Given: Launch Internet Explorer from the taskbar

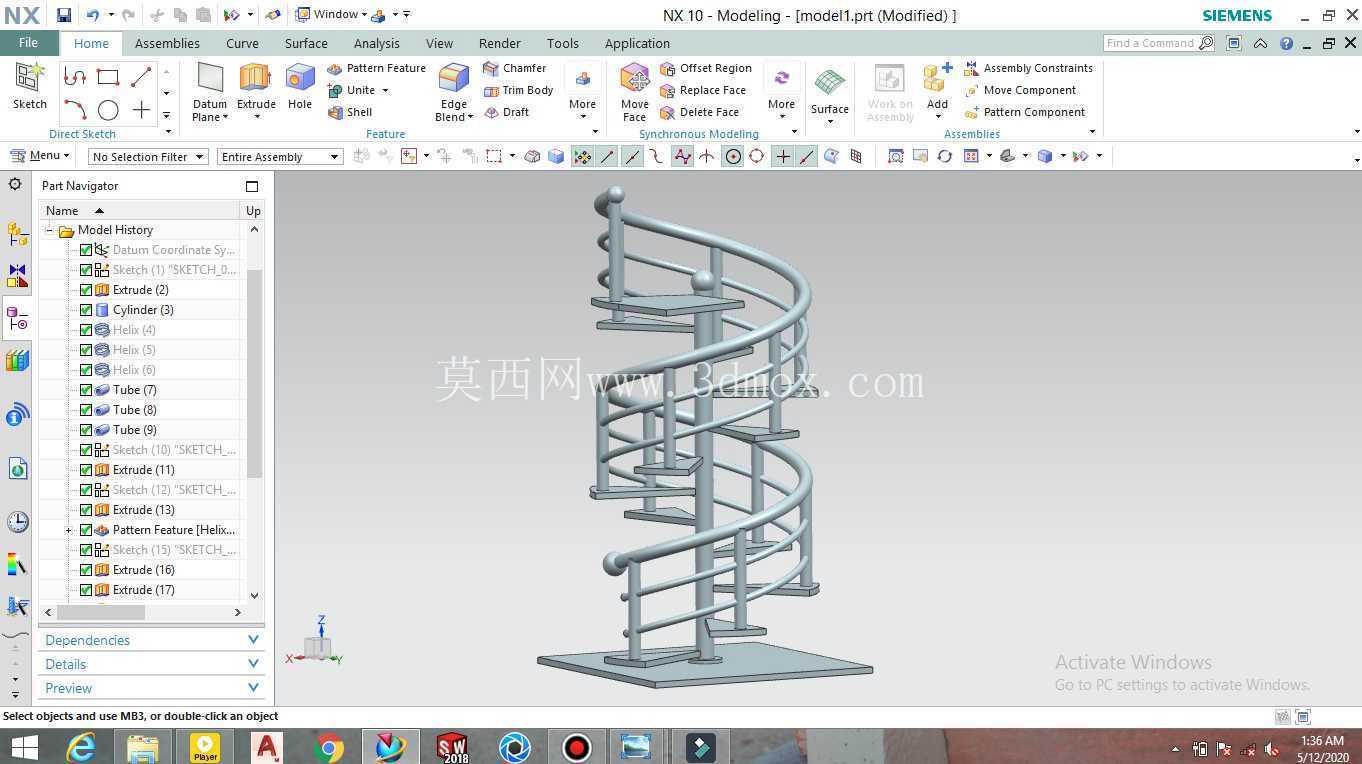Looking at the screenshot, I should tap(81, 747).
